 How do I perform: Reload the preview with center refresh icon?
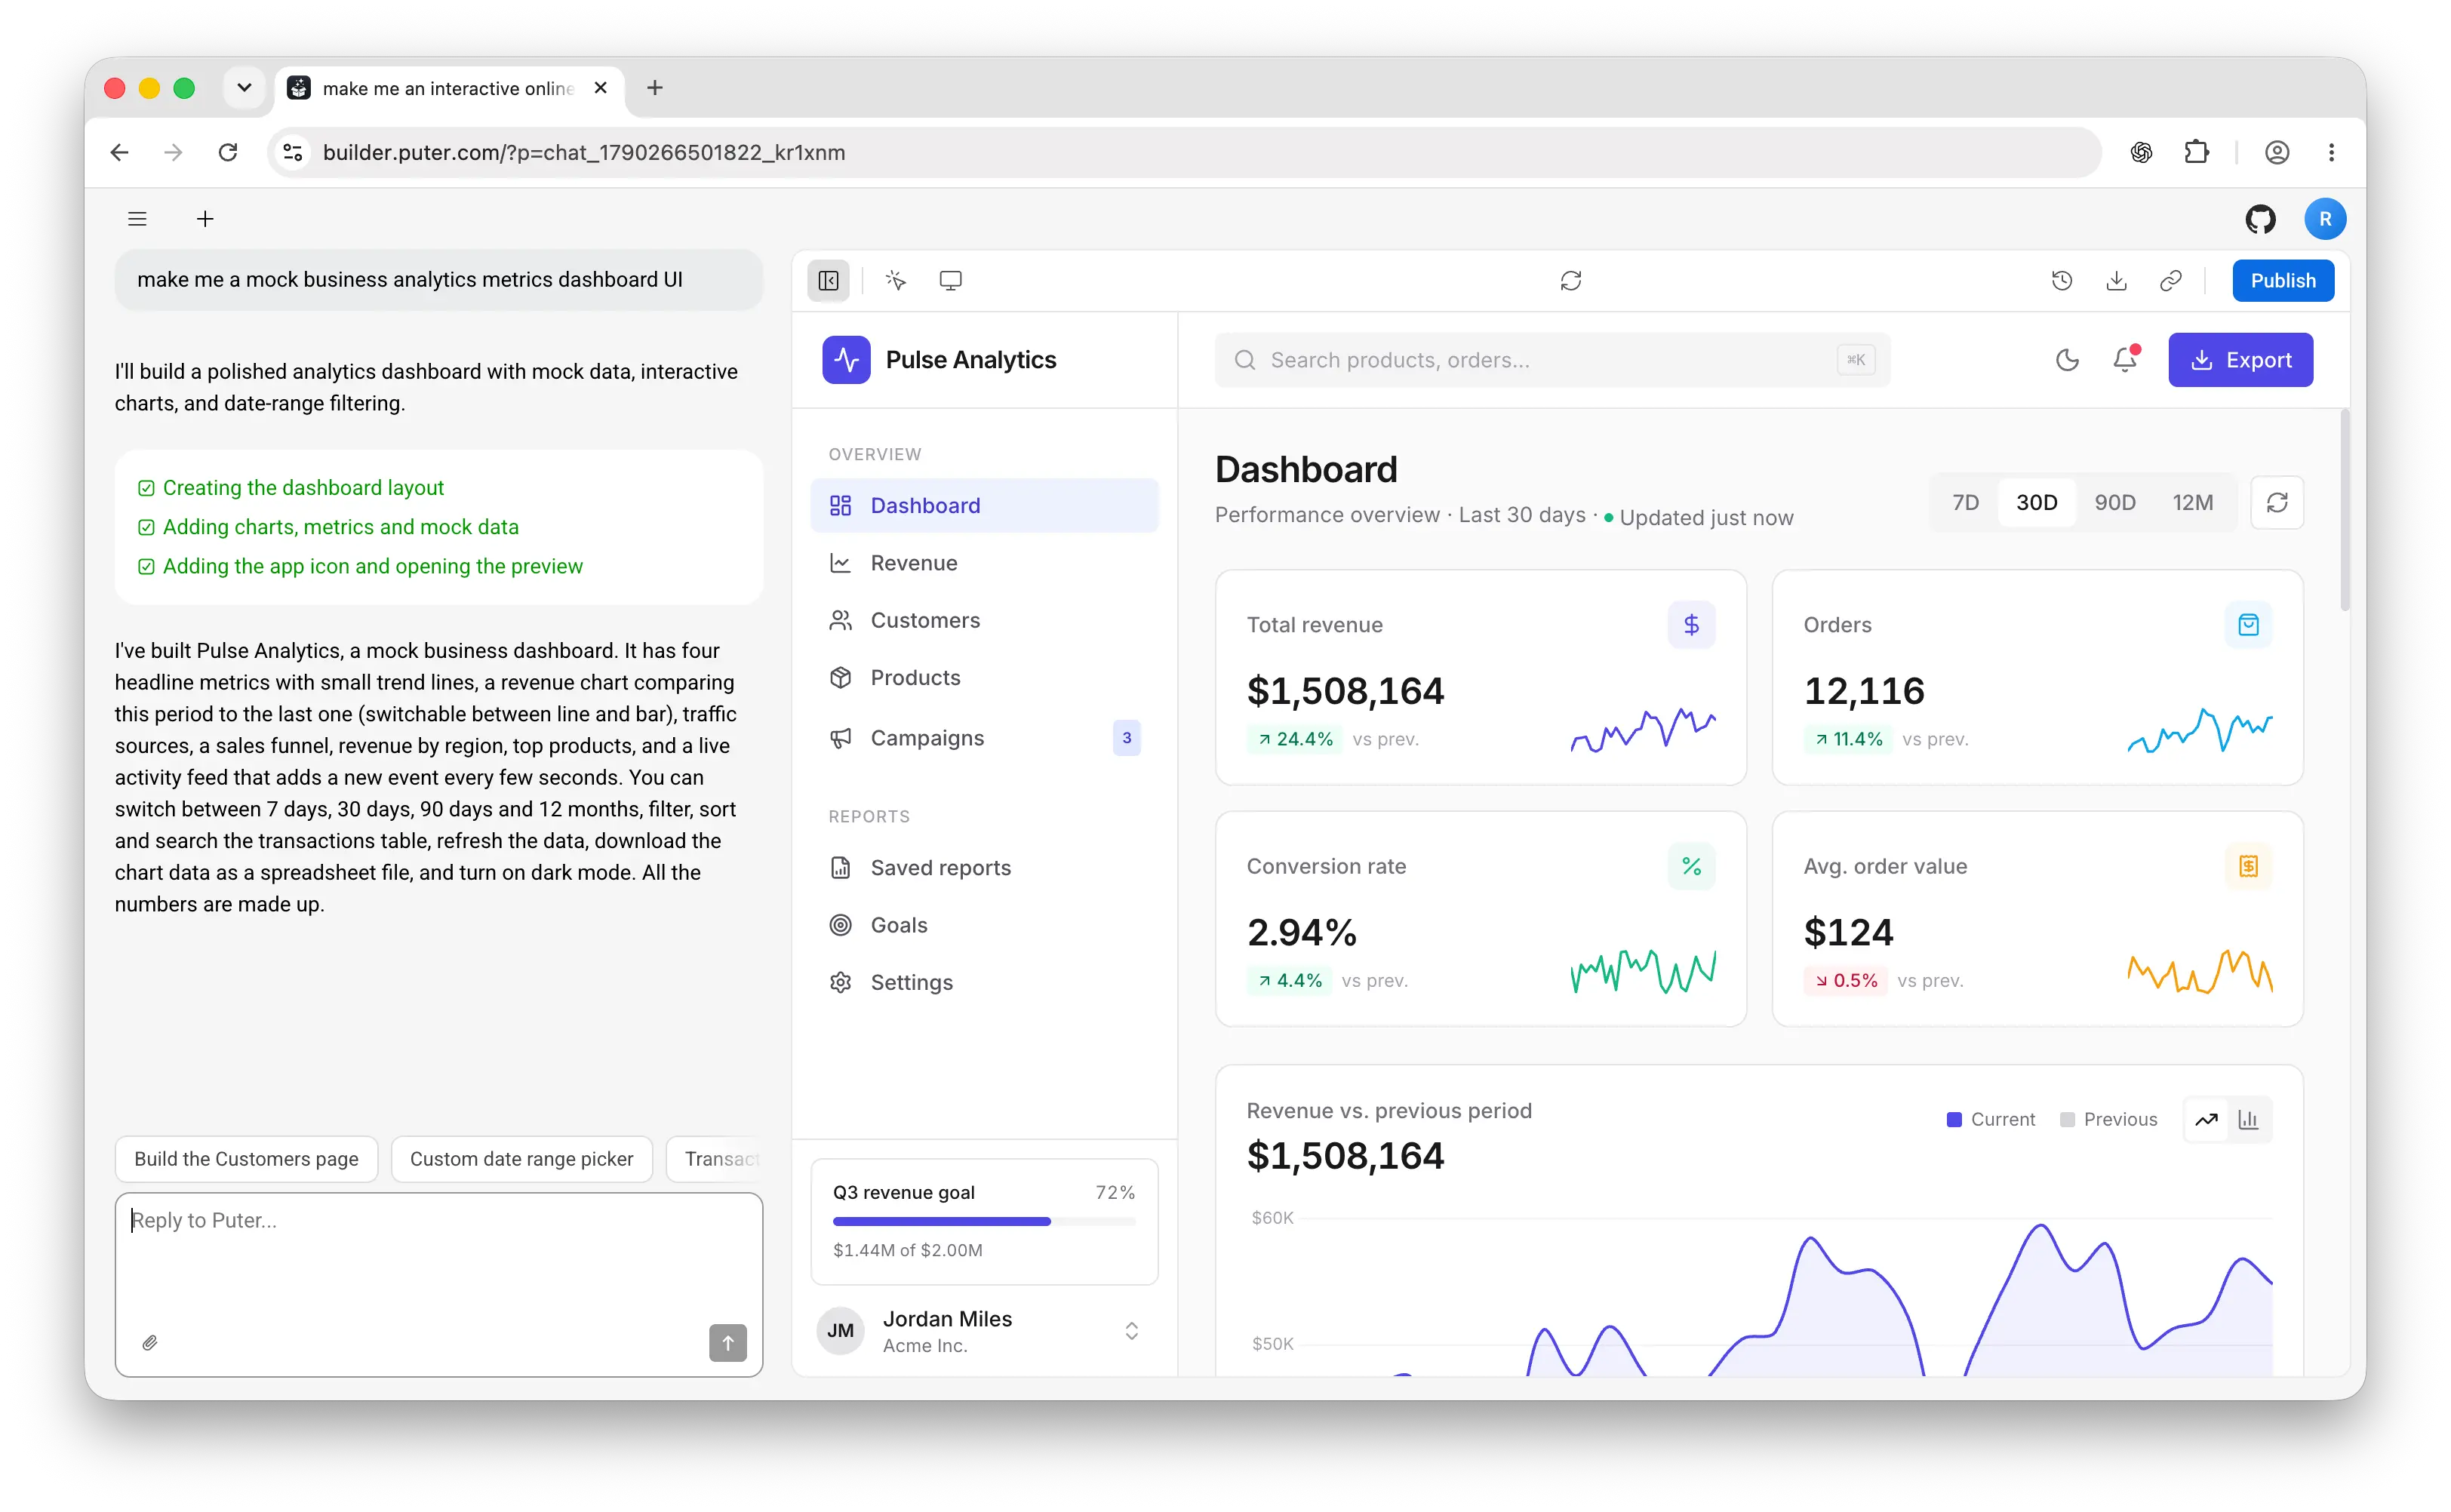(1570, 280)
